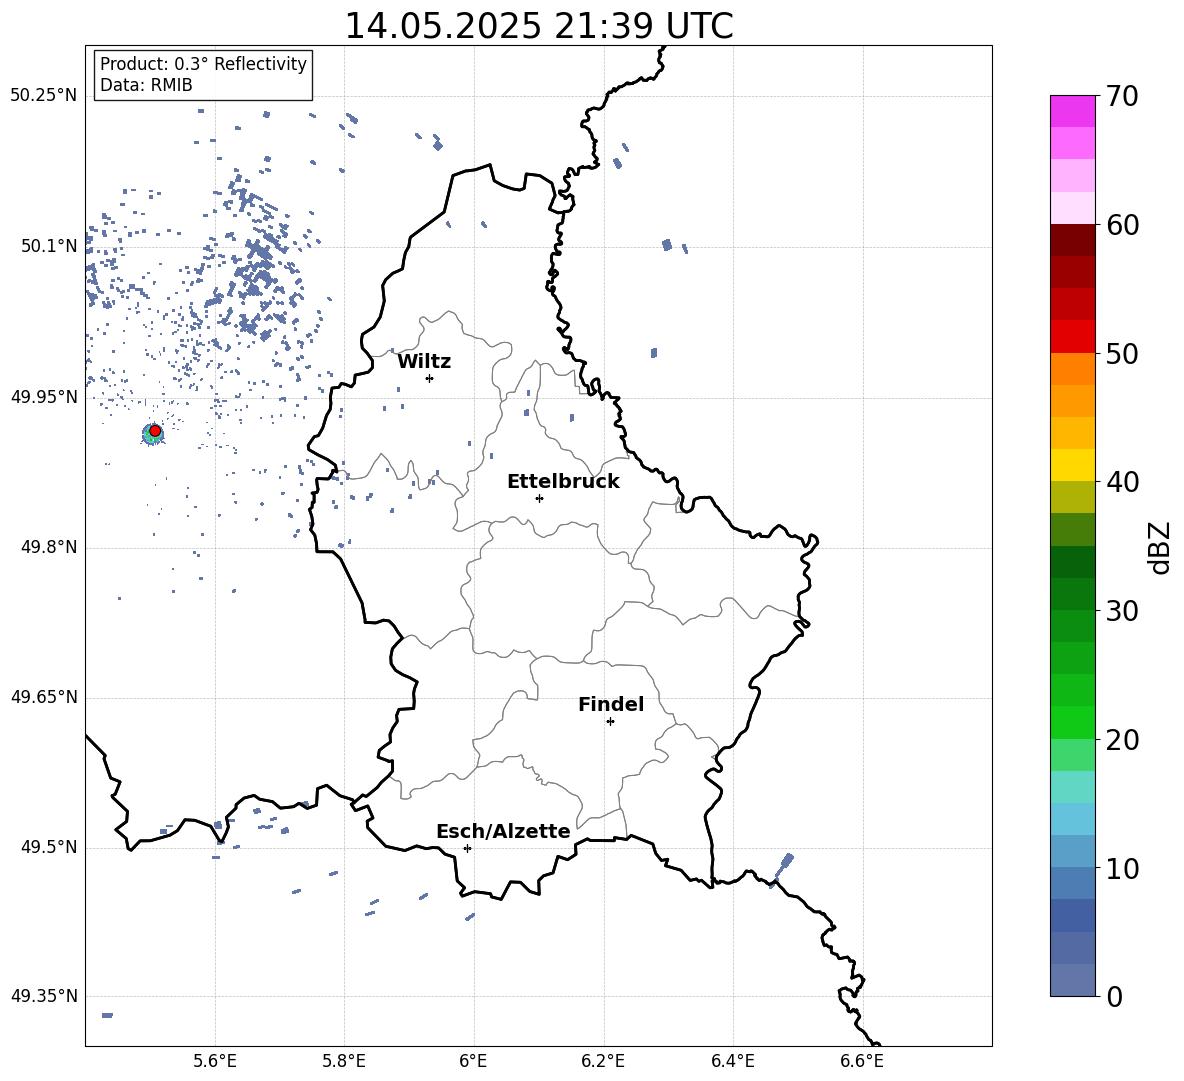
Task: Click the Product: 0.3° Reflectivity label
Action: pyautogui.click(x=203, y=63)
